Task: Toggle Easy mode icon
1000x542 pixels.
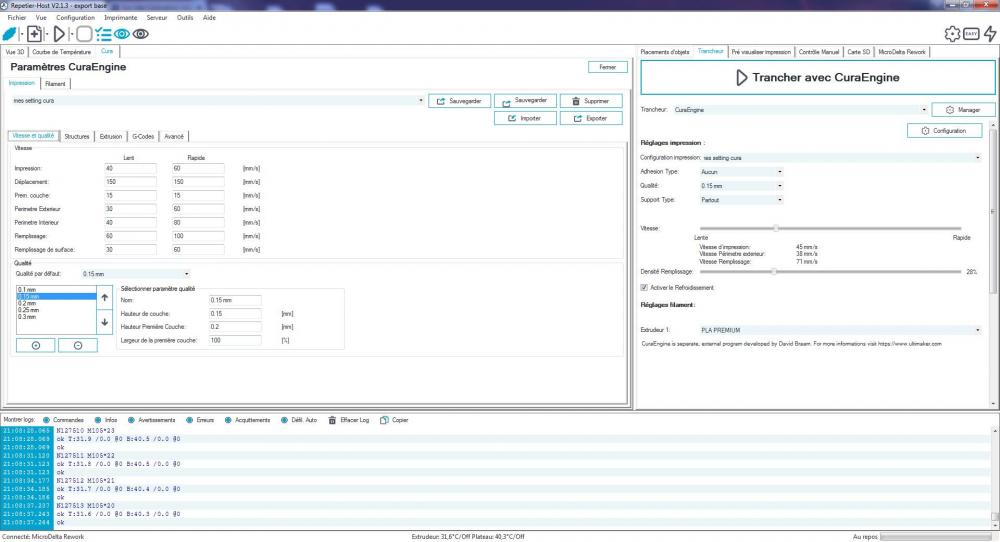Action: pos(971,34)
